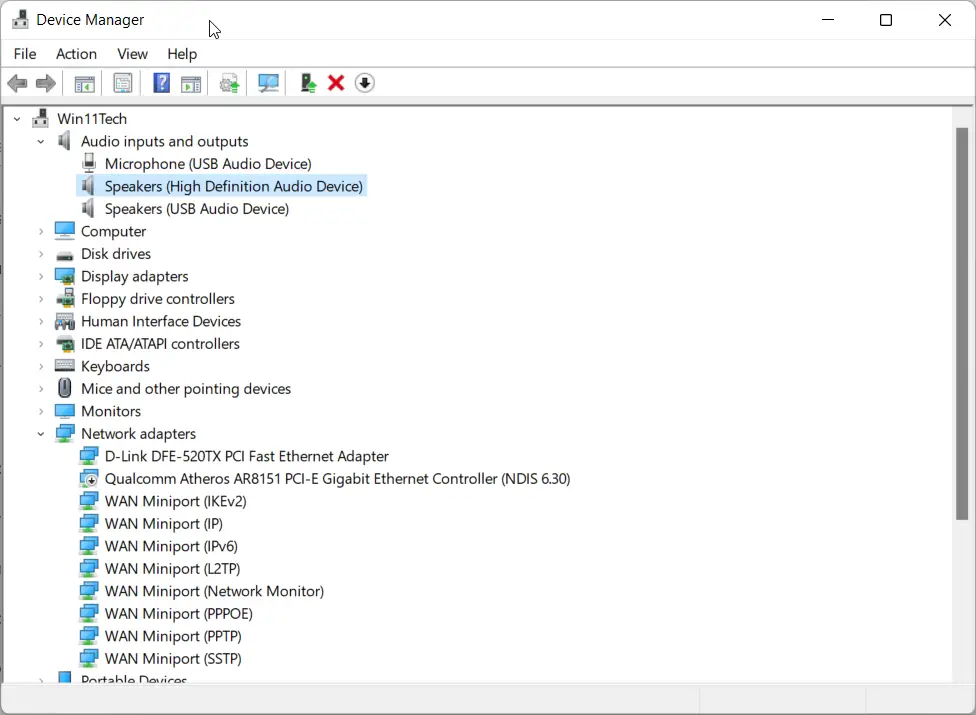The height and width of the screenshot is (715, 976).
Task: Expand IDE ATA/ATAPI controllers
Action: click(40, 344)
